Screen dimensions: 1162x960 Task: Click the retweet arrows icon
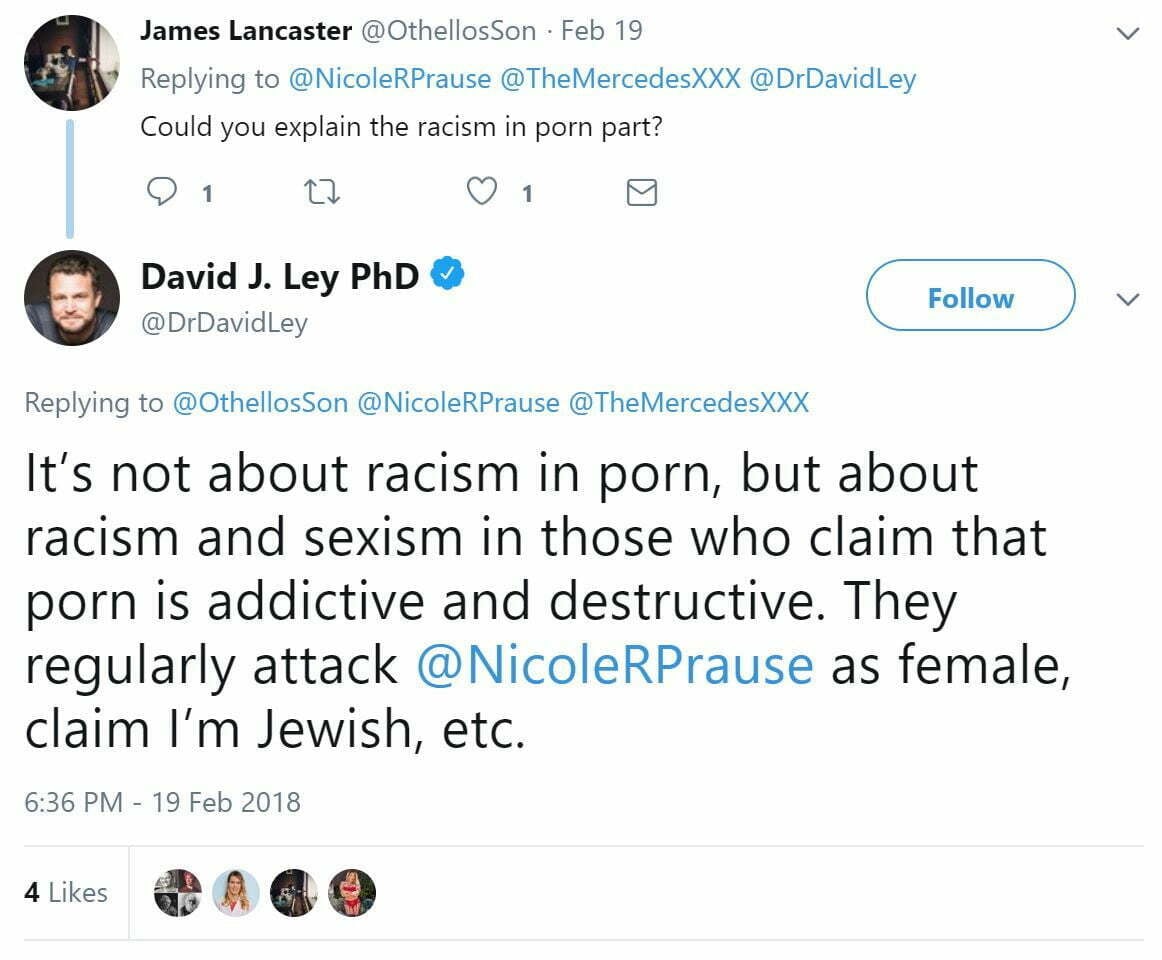point(323,191)
